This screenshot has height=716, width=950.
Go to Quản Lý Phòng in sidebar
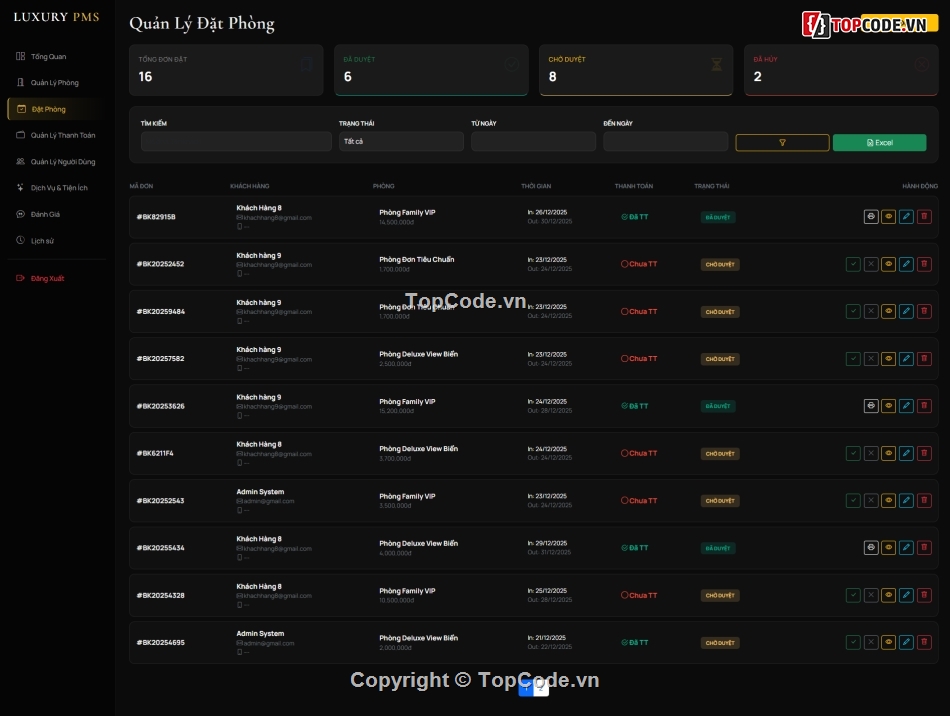coord(54,83)
